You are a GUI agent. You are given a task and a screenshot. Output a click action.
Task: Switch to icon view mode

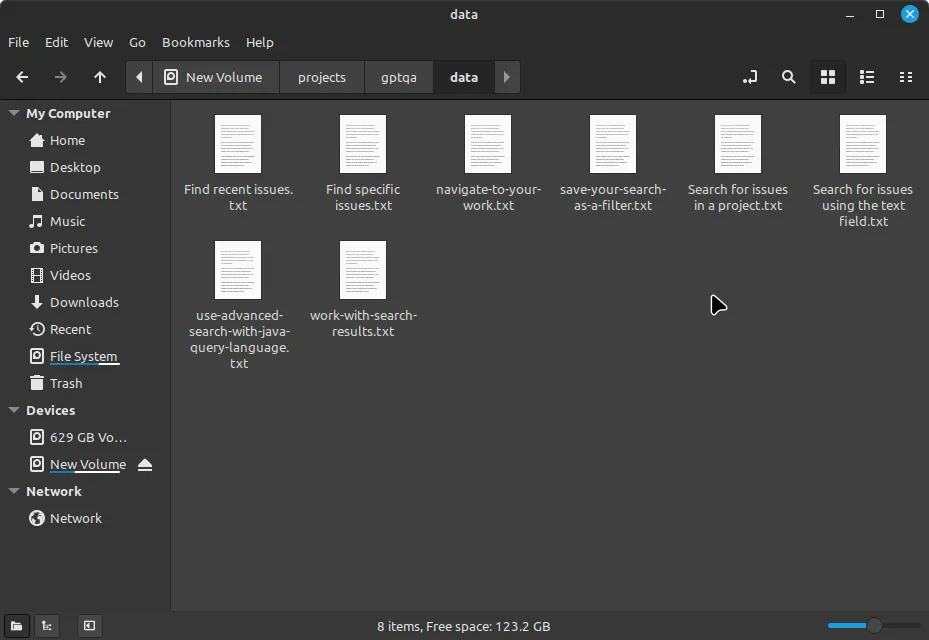tap(828, 77)
